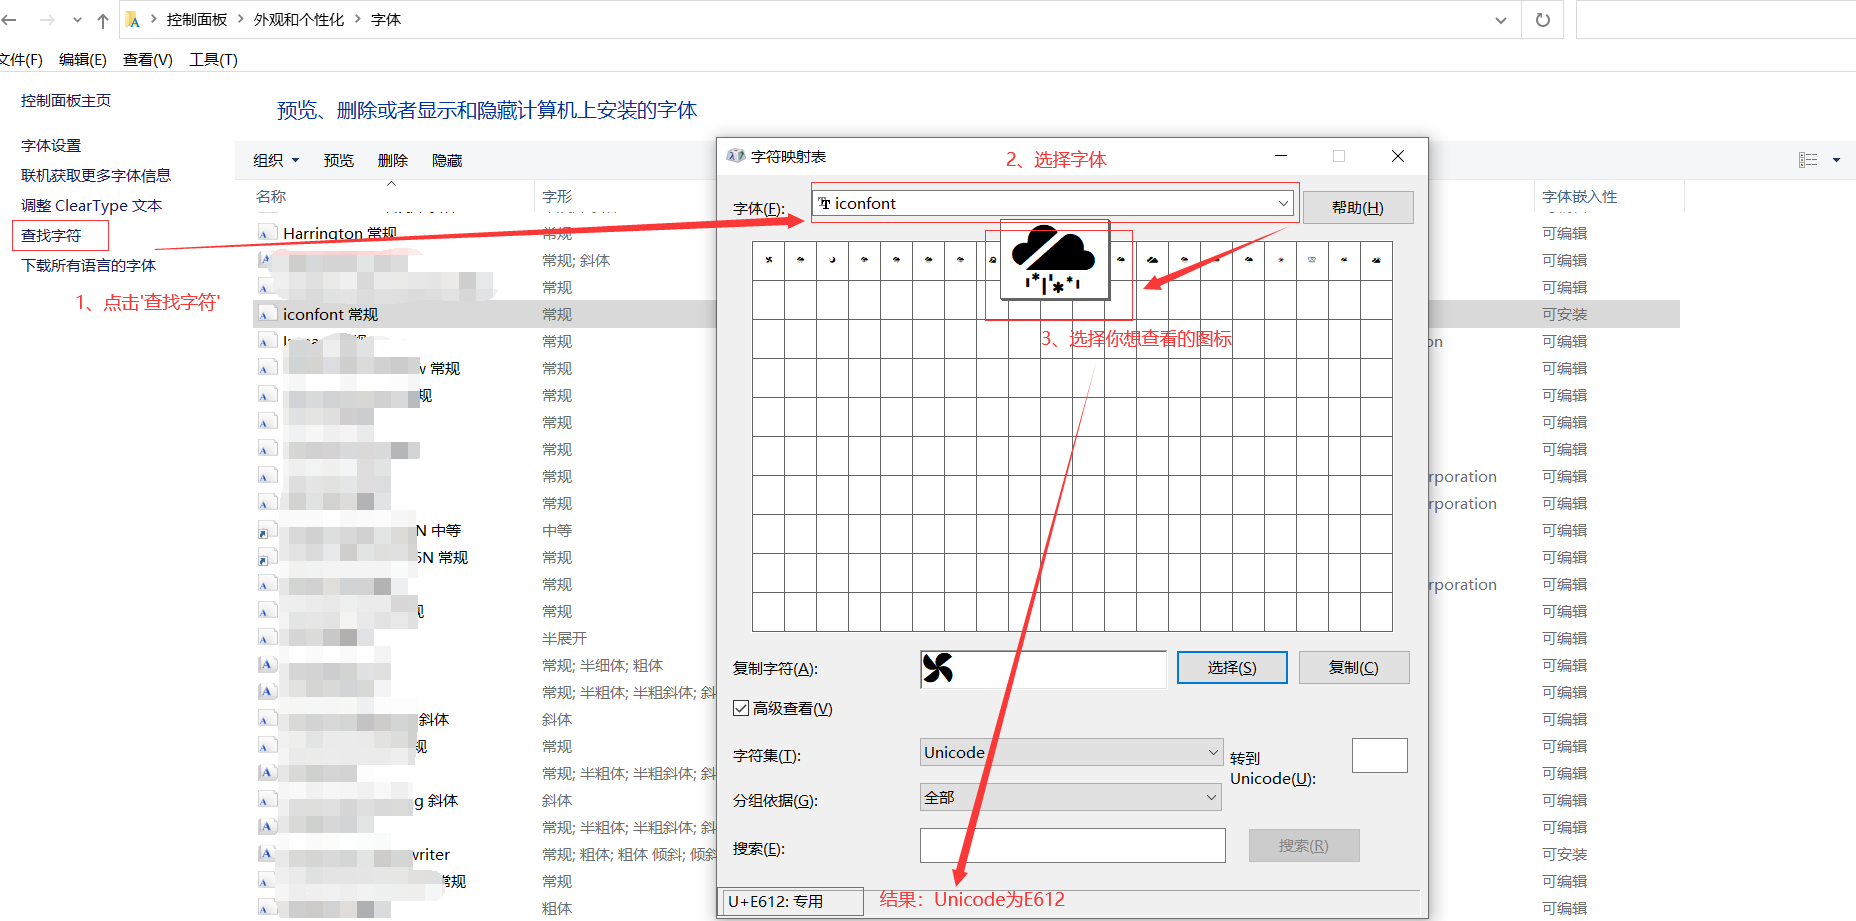Click the 字符映射表 window title icon
This screenshot has width=1856, height=921.
click(x=736, y=156)
